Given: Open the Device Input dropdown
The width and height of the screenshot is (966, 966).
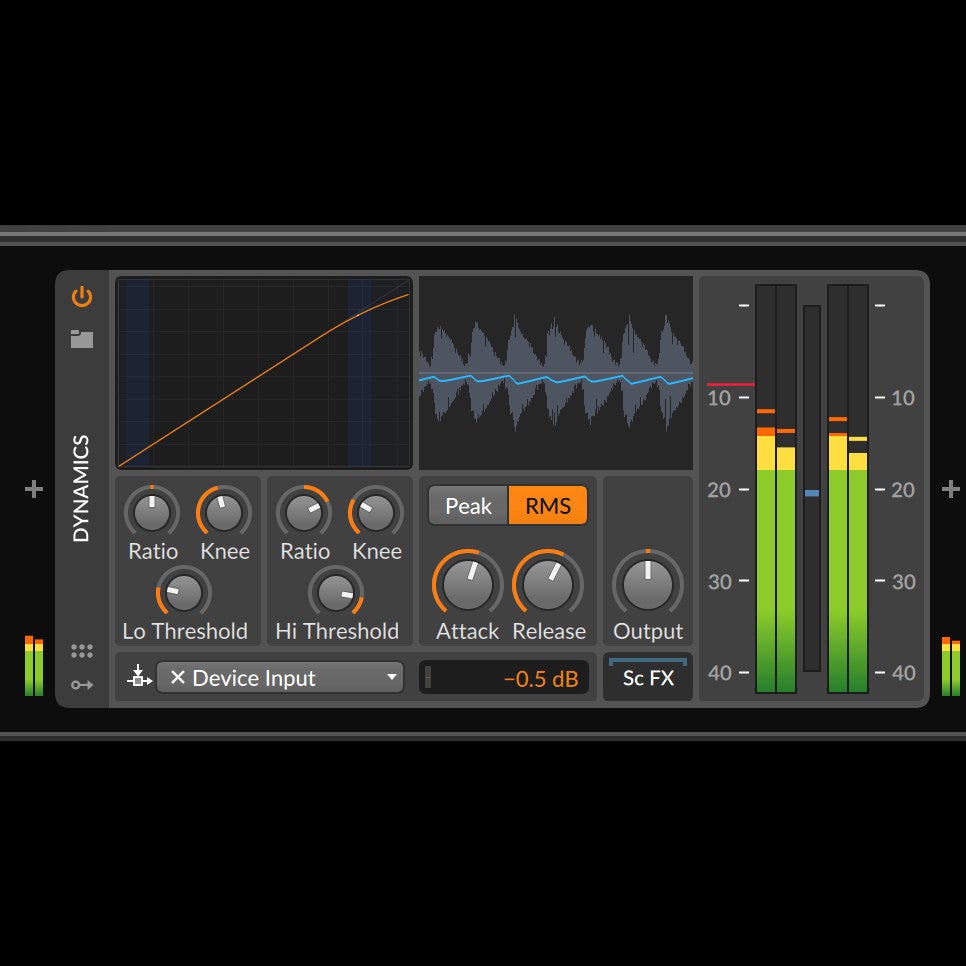Looking at the screenshot, I should click(280, 678).
